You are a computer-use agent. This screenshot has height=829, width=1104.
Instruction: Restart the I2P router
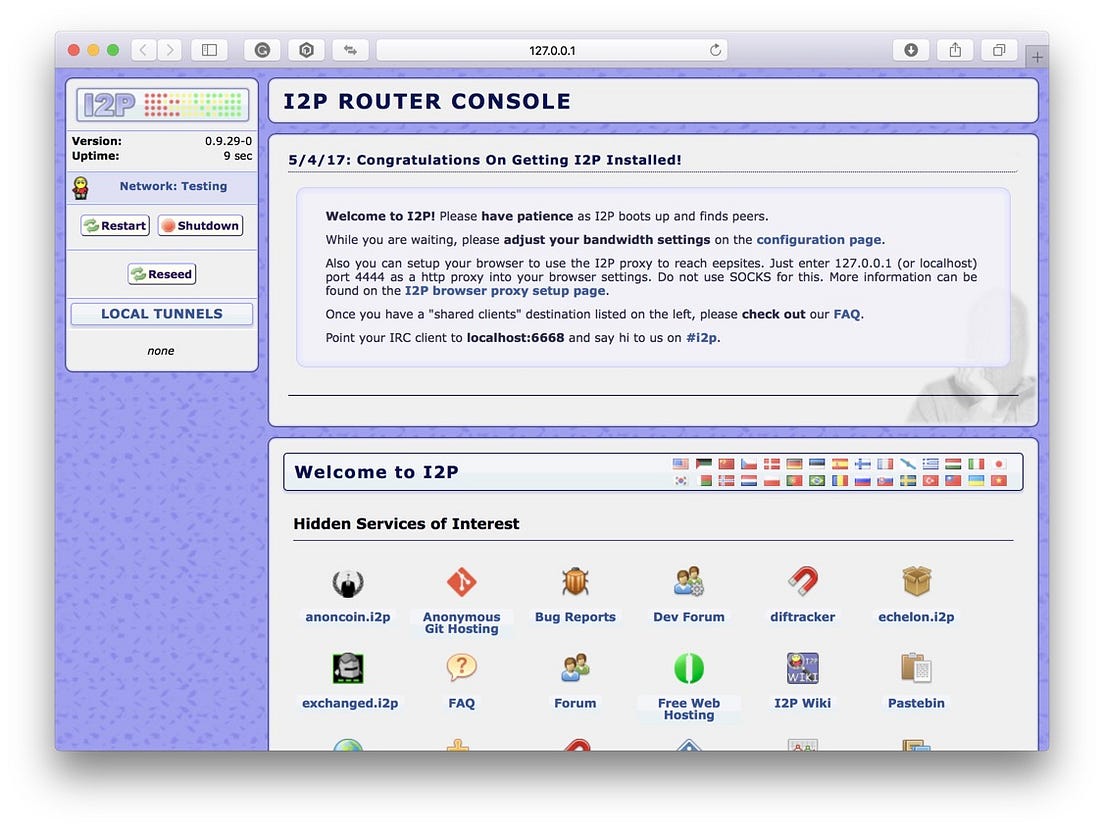click(x=115, y=225)
